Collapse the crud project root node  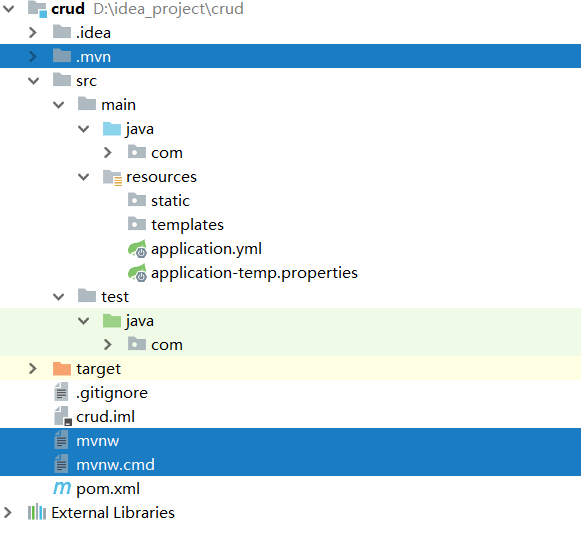coord(8,9)
